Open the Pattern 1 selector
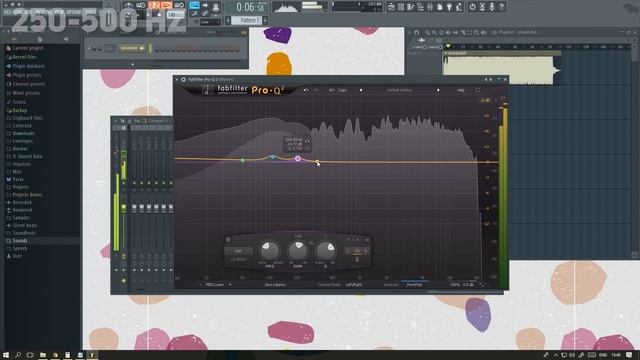640x360 pixels. click(247, 20)
